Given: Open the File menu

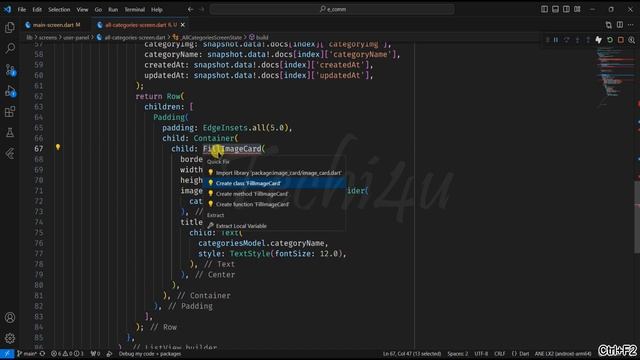Looking at the screenshot, I should (22, 9).
